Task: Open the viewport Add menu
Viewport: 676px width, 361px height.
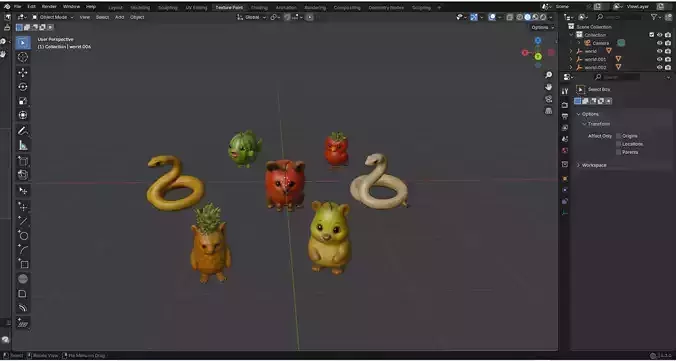Action: 119,17
